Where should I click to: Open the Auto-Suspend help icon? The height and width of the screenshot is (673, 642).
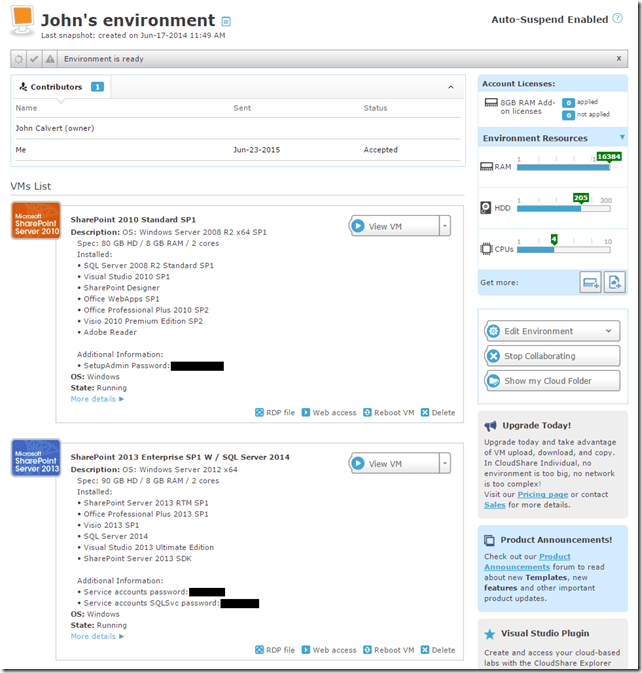tap(617, 19)
